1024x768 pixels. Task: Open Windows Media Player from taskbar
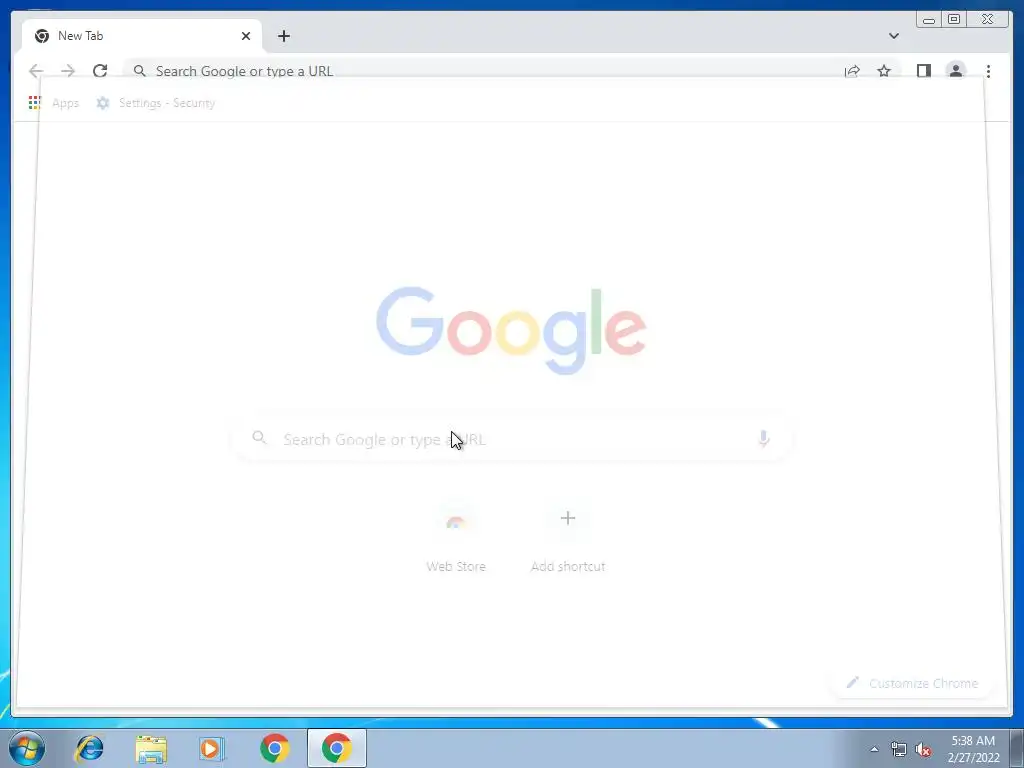click(212, 748)
